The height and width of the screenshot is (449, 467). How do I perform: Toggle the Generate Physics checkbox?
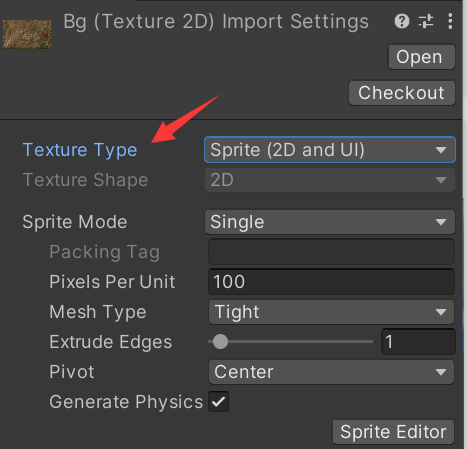219,402
